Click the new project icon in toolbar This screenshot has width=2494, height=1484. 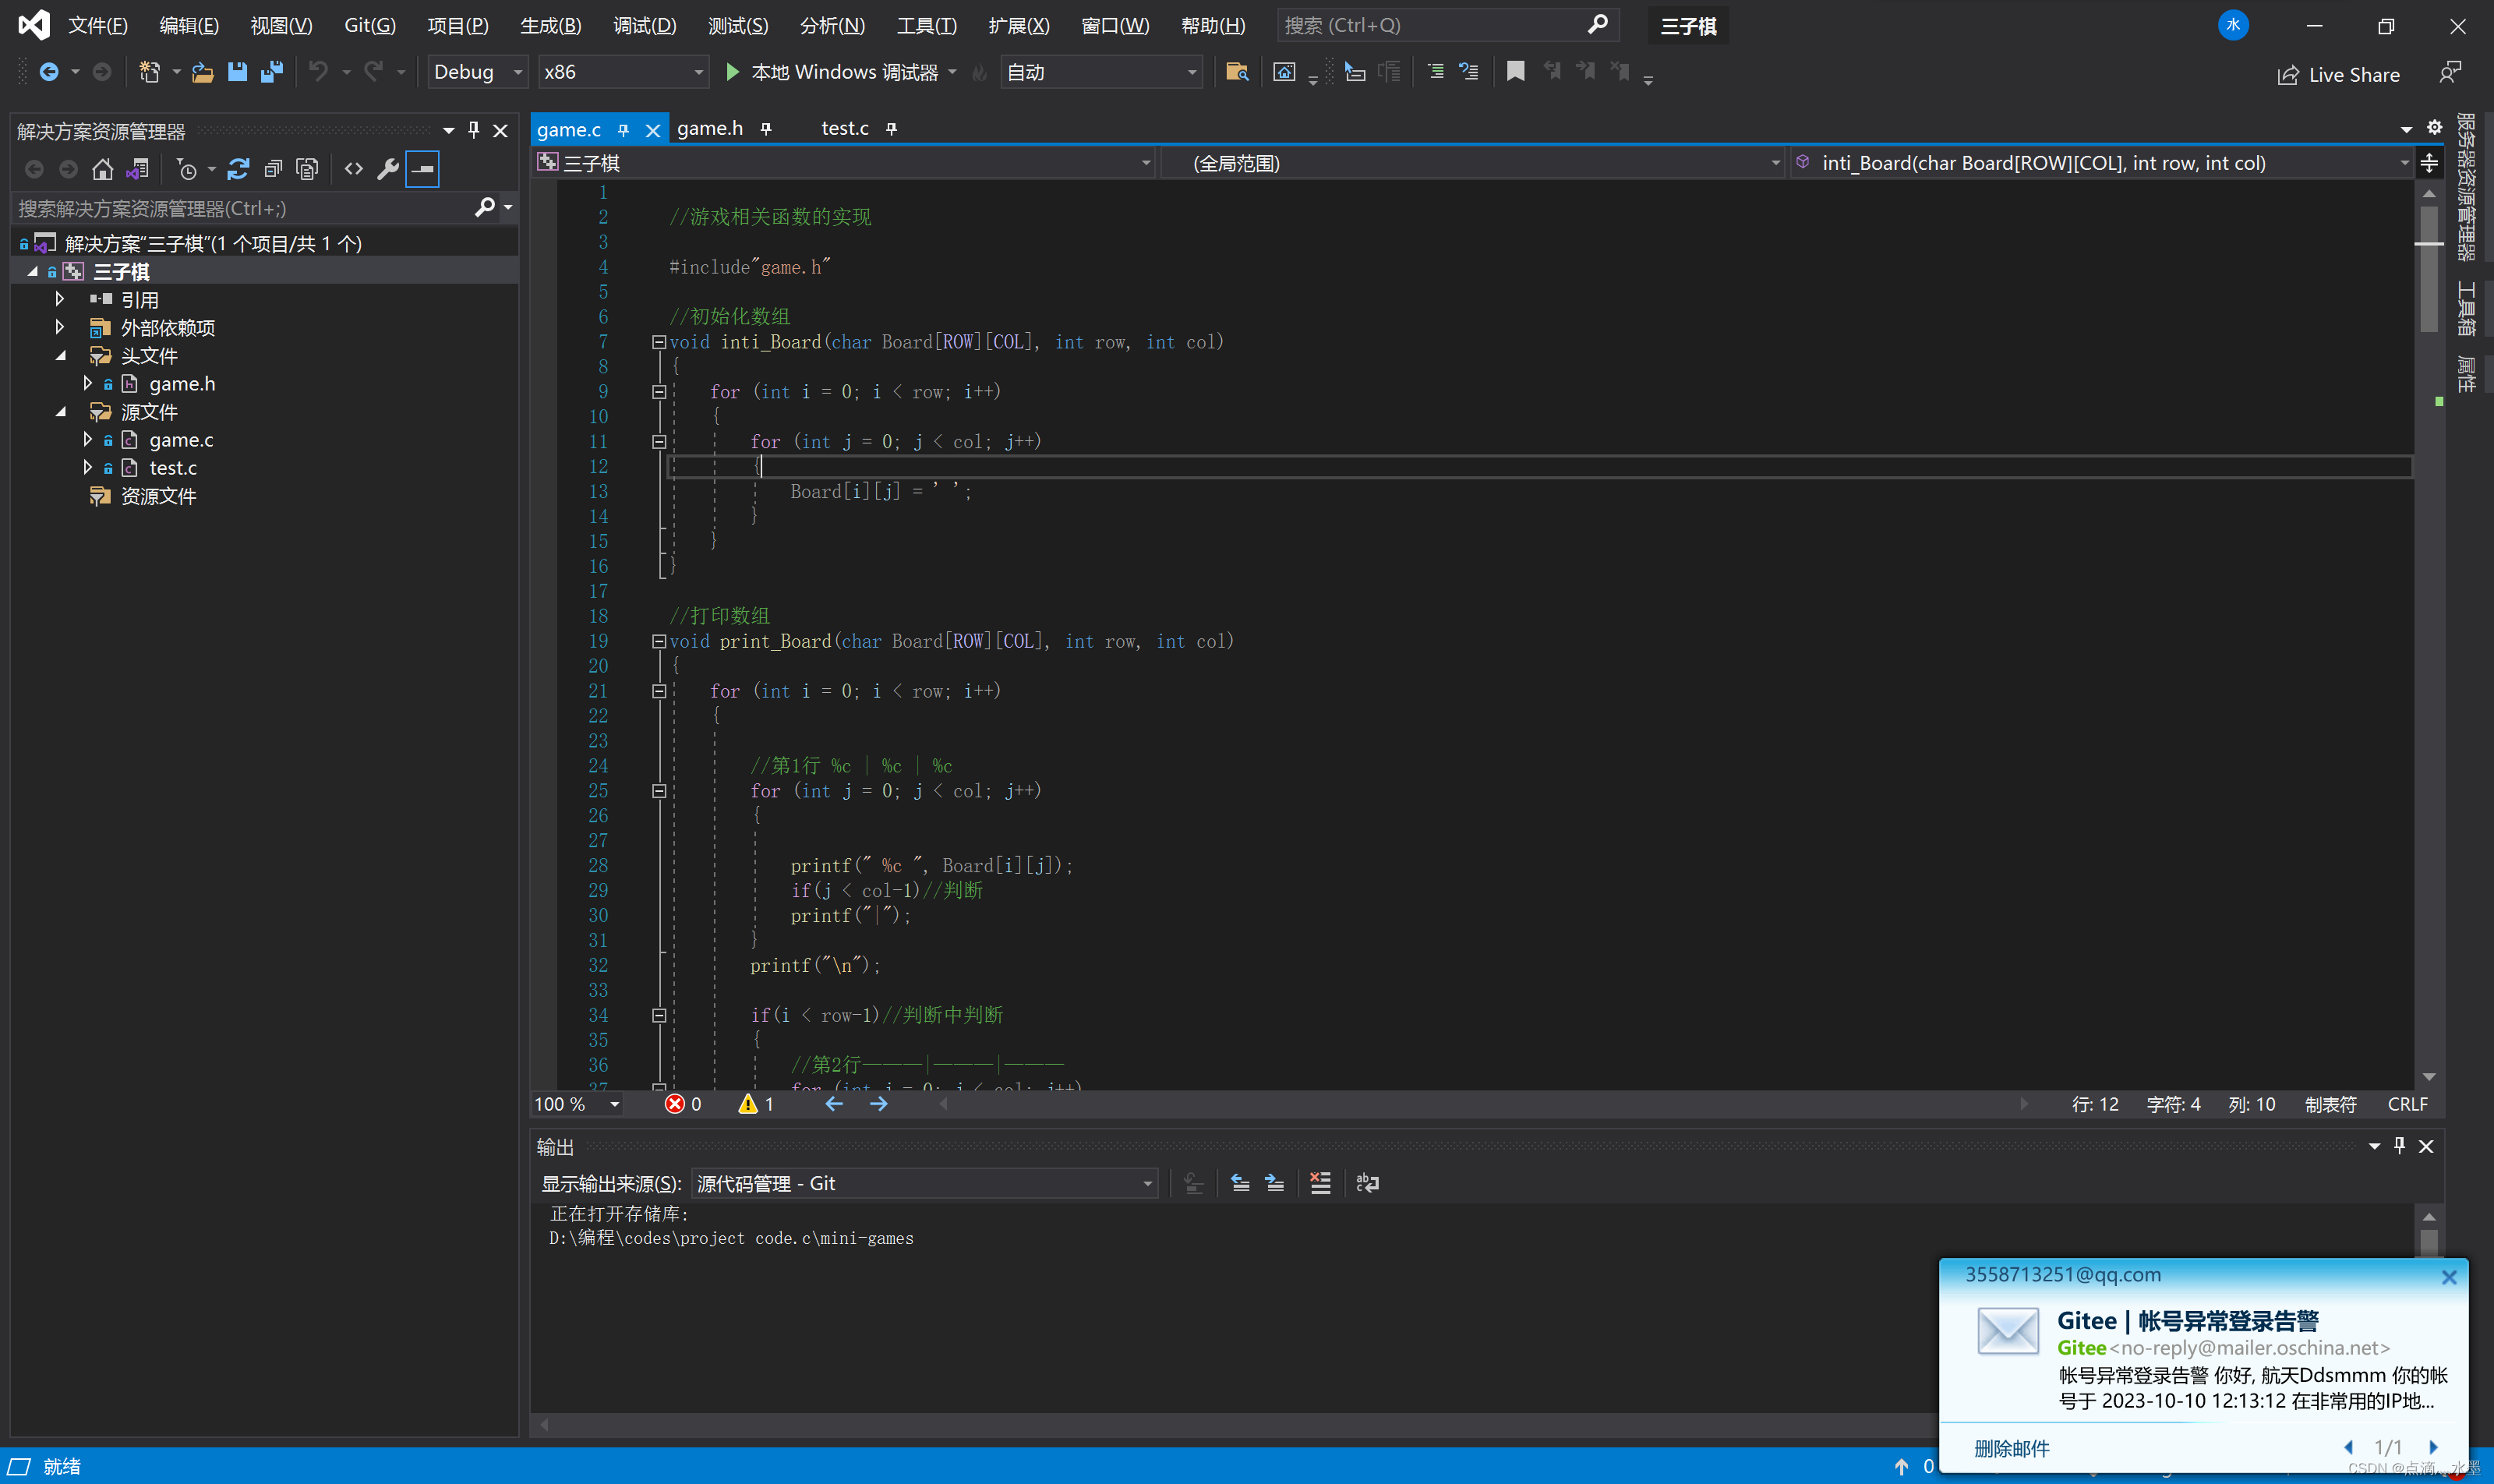tap(150, 72)
